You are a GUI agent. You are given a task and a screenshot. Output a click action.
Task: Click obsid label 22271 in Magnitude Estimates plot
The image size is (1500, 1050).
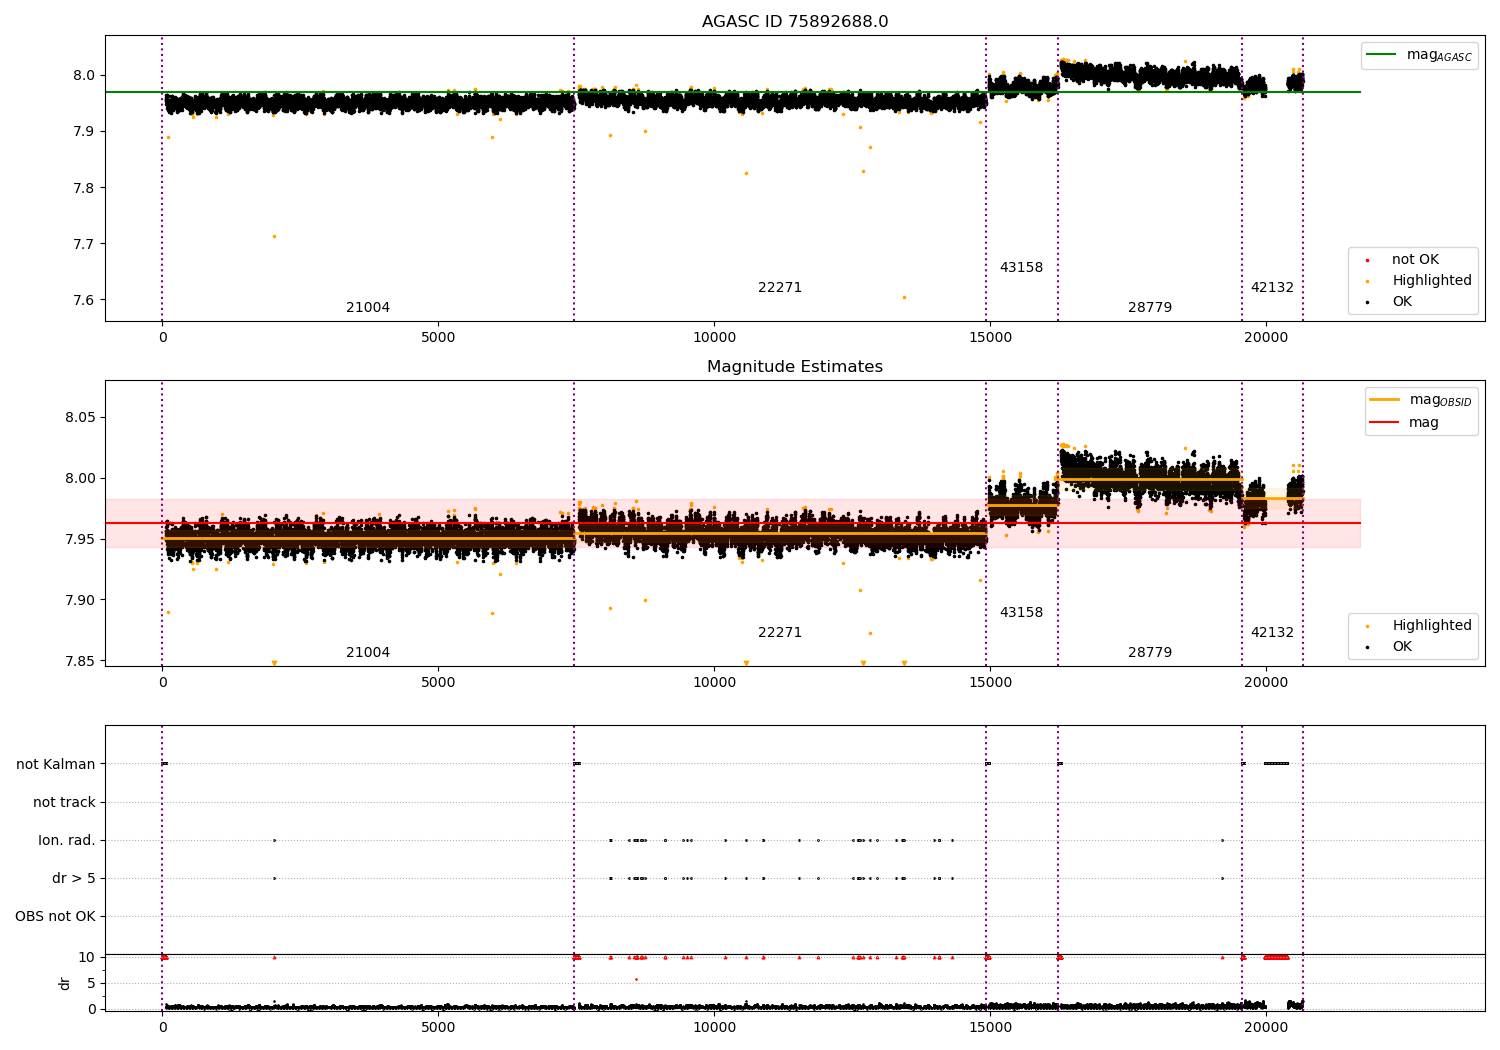point(780,633)
